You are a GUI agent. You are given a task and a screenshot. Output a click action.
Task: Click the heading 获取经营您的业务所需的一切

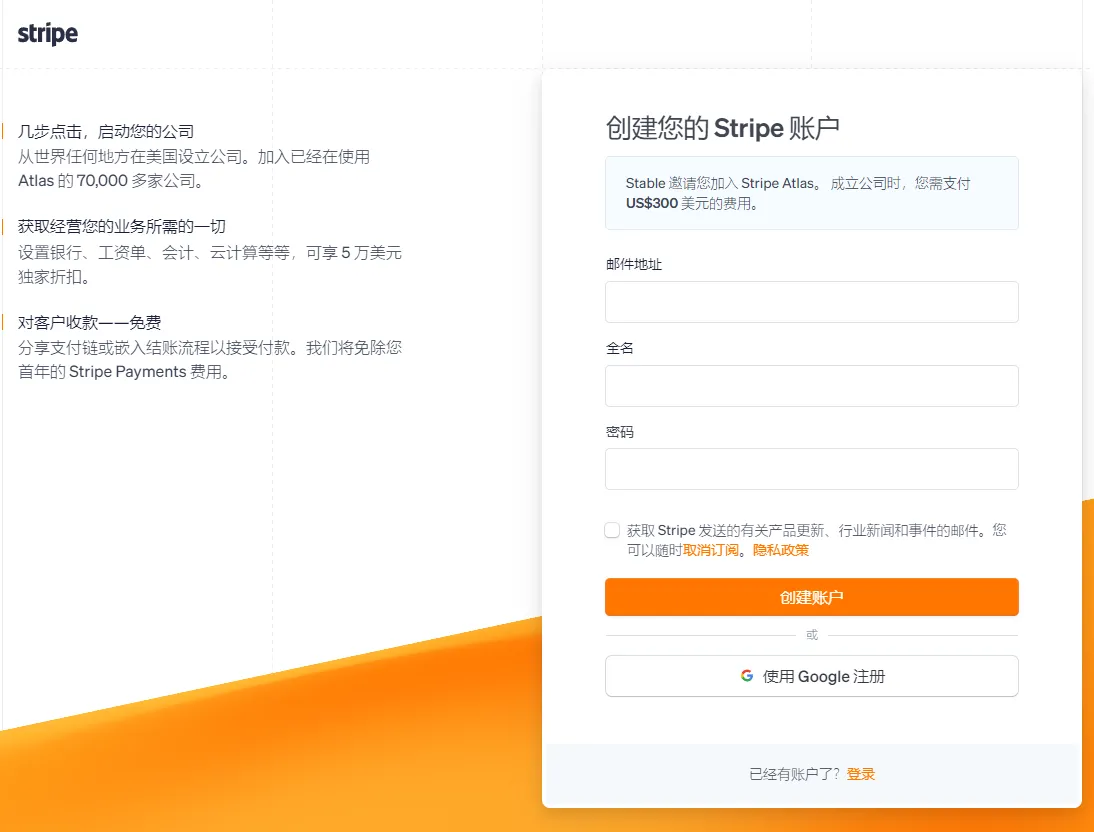tap(122, 226)
